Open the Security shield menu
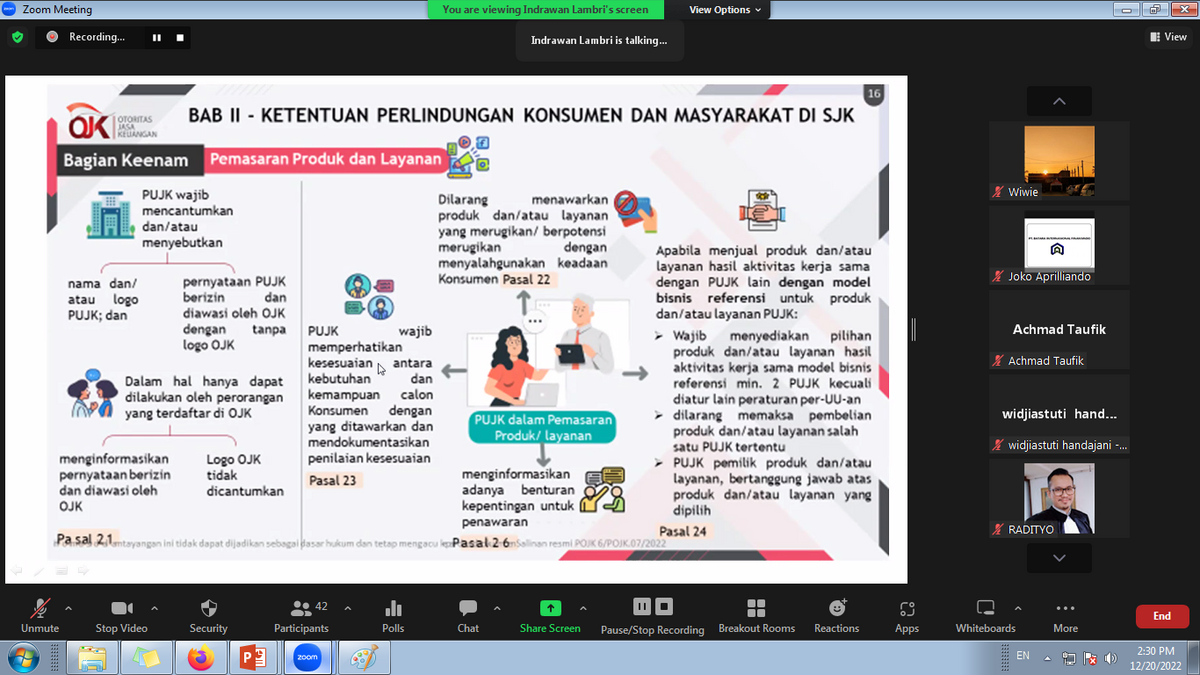The height and width of the screenshot is (675, 1200). point(208,614)
